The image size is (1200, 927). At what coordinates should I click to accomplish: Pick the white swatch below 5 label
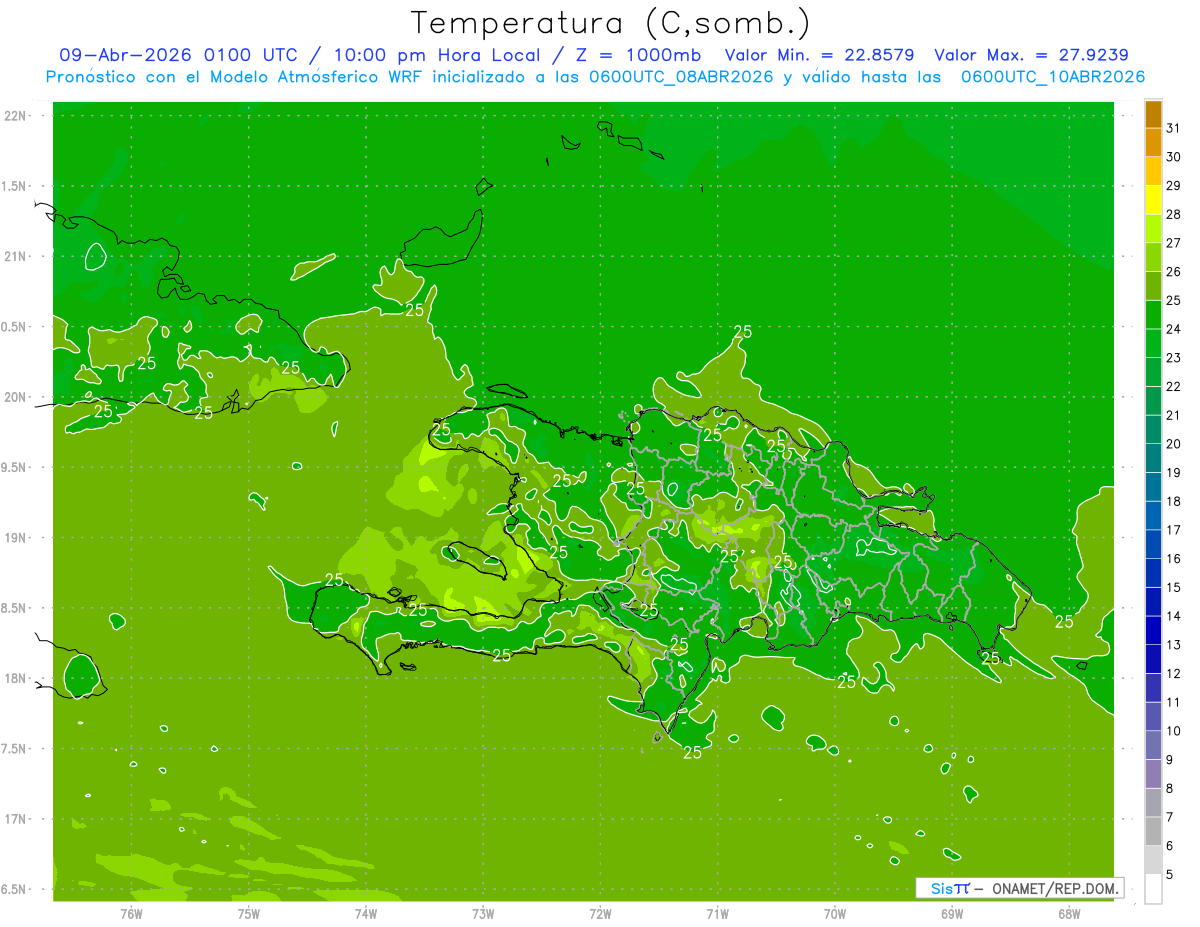tap(1153, 889)
